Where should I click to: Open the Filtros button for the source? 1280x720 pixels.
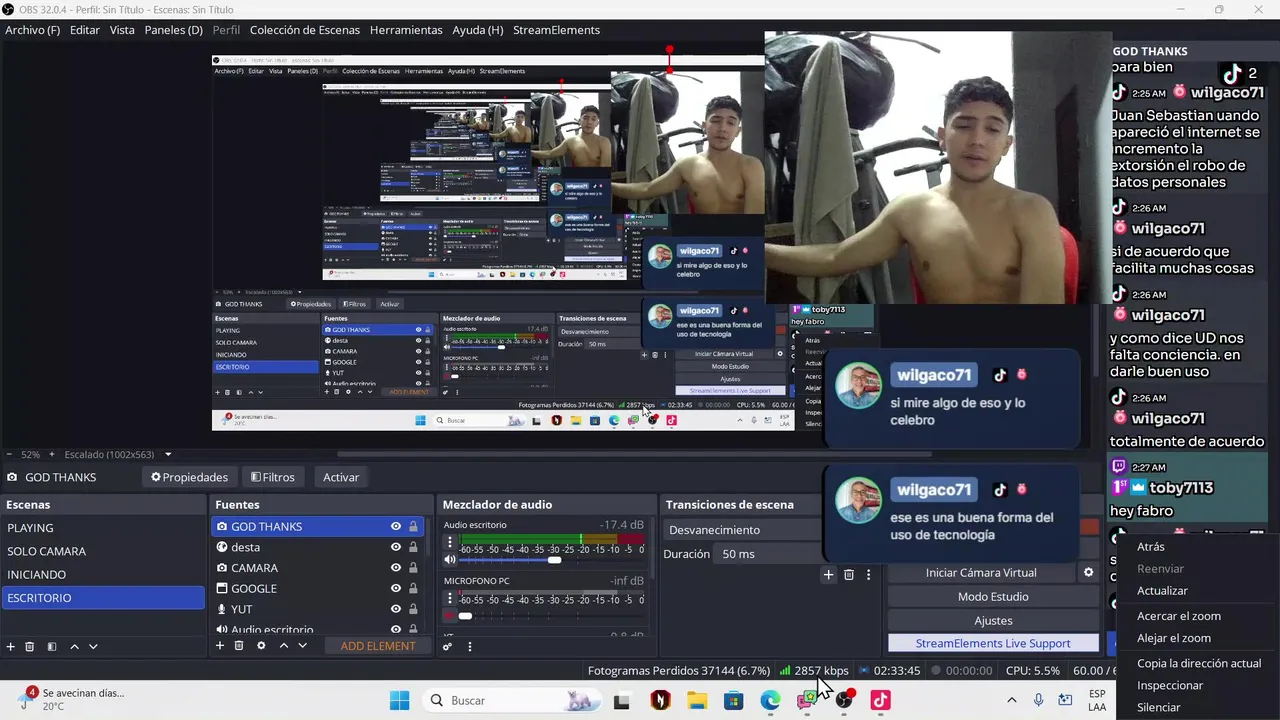coord(273,477)
